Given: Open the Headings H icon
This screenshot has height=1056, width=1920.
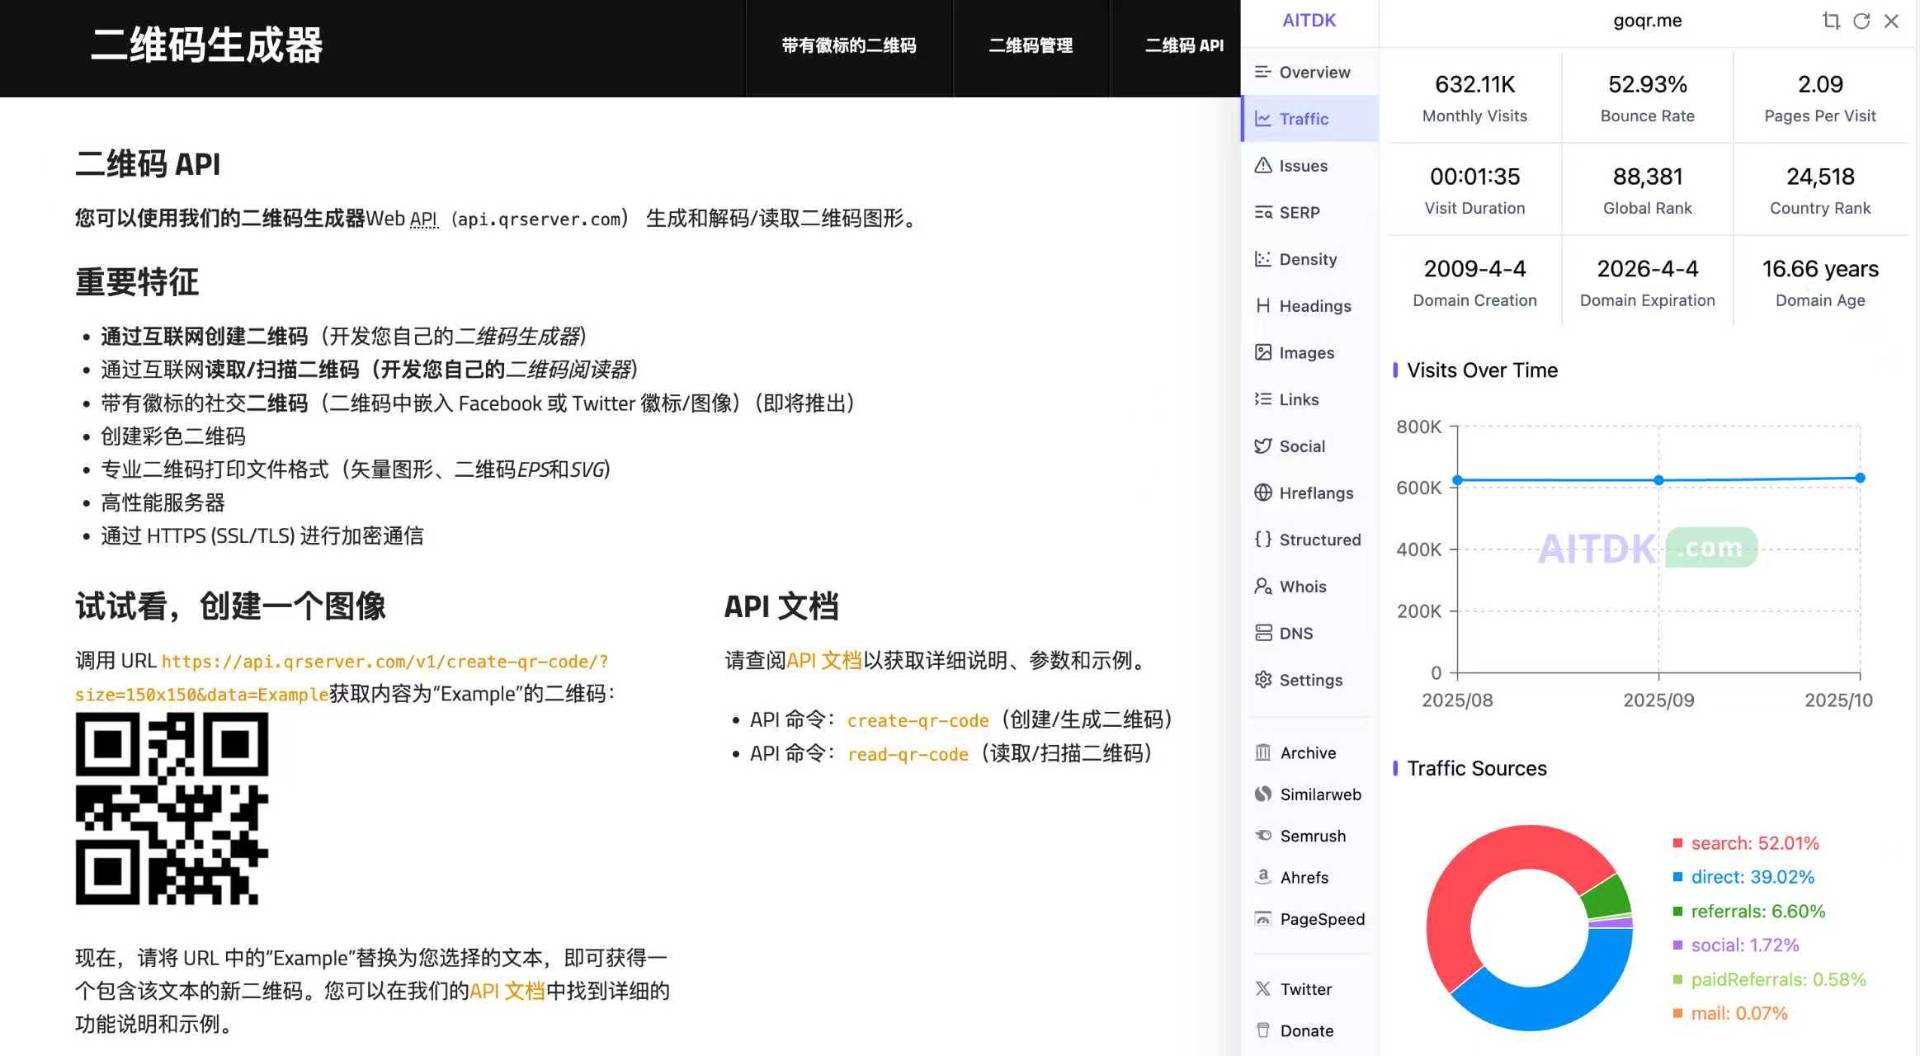Looking at the screenshot, I should coord(1263,306).
